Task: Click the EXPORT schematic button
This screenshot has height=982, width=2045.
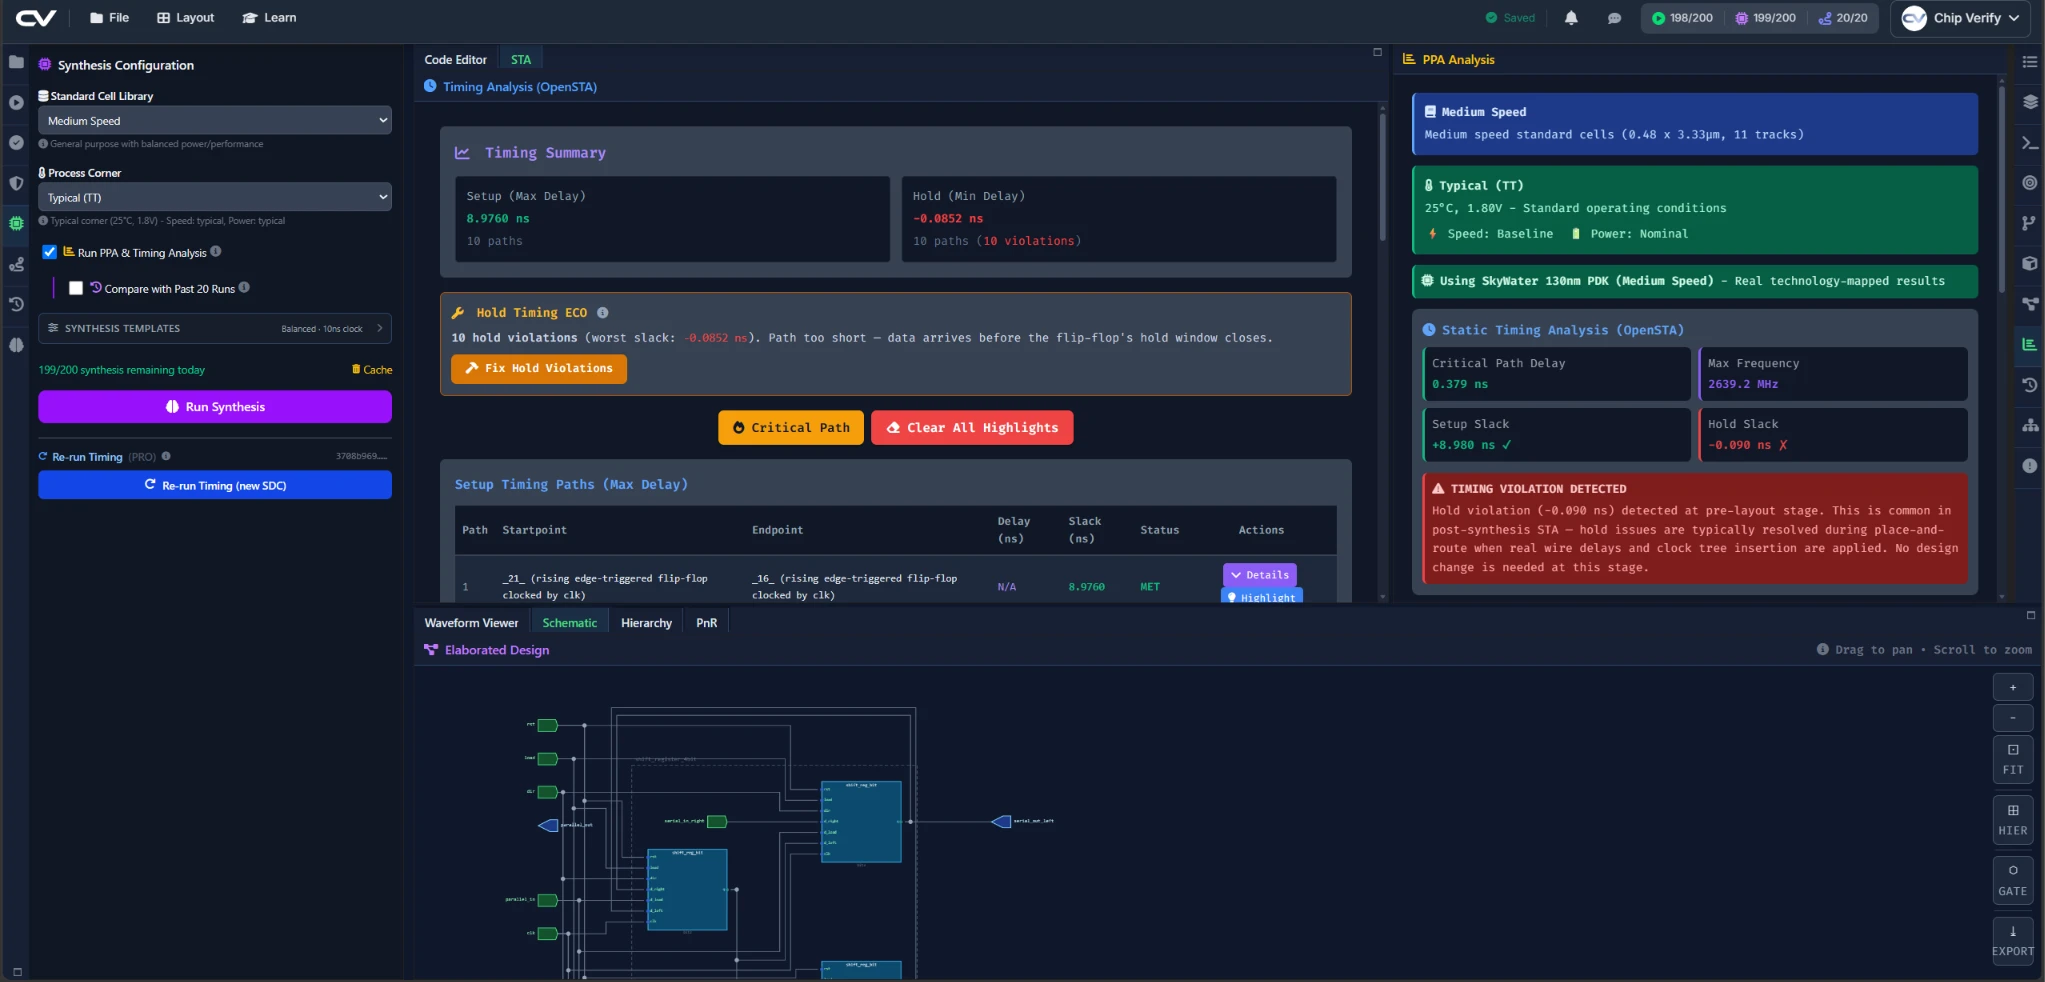Action: pos(2013,941)
